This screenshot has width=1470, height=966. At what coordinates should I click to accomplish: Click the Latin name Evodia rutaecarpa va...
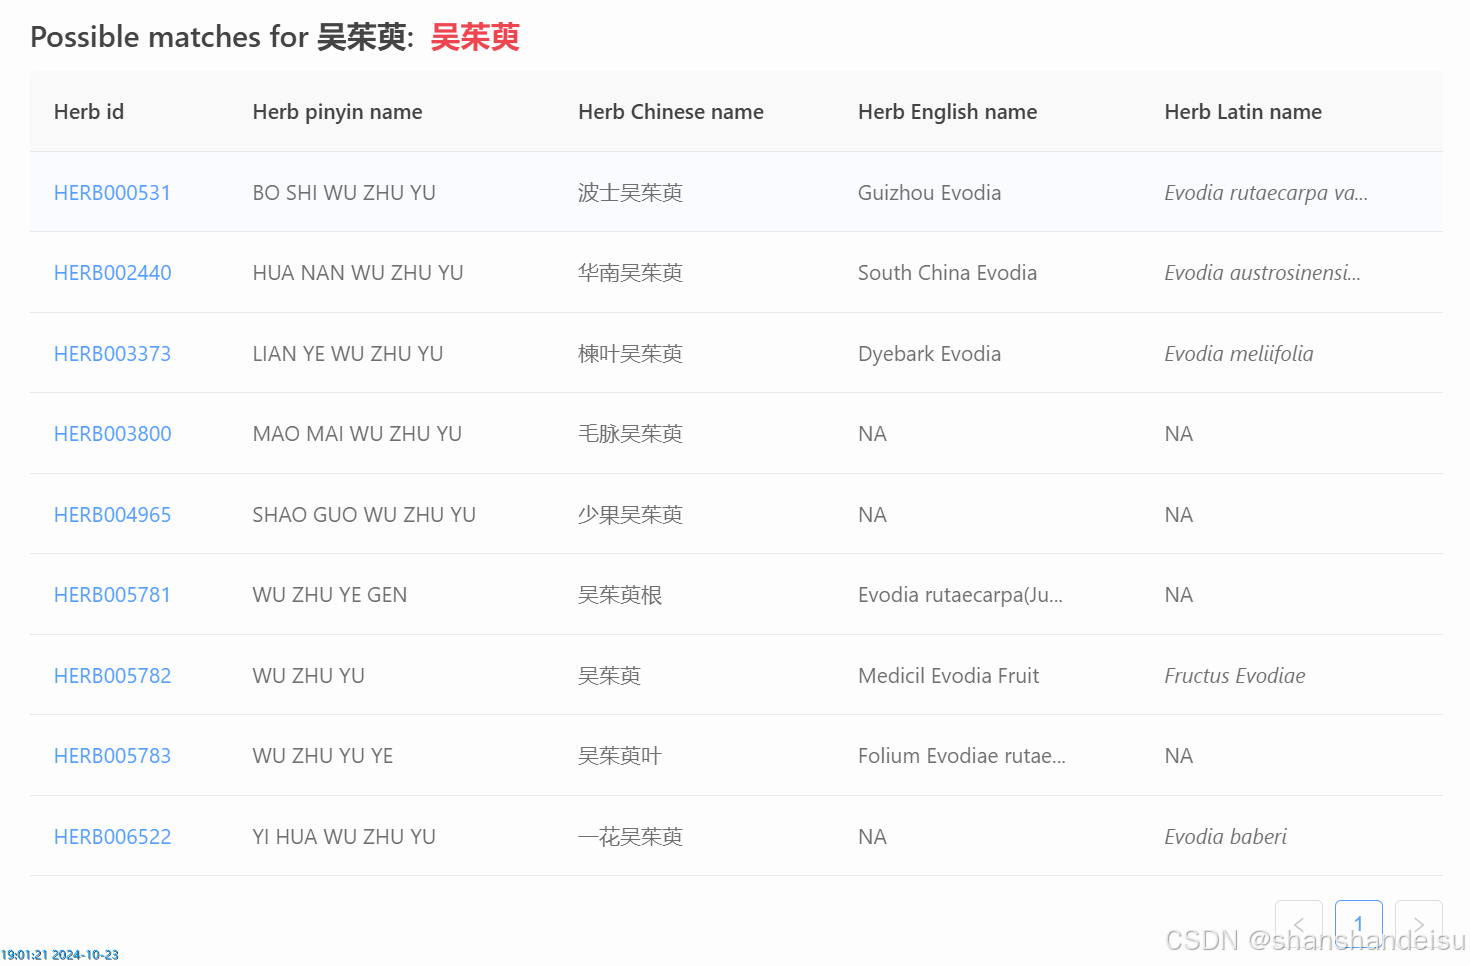[x=1266, y=193]
